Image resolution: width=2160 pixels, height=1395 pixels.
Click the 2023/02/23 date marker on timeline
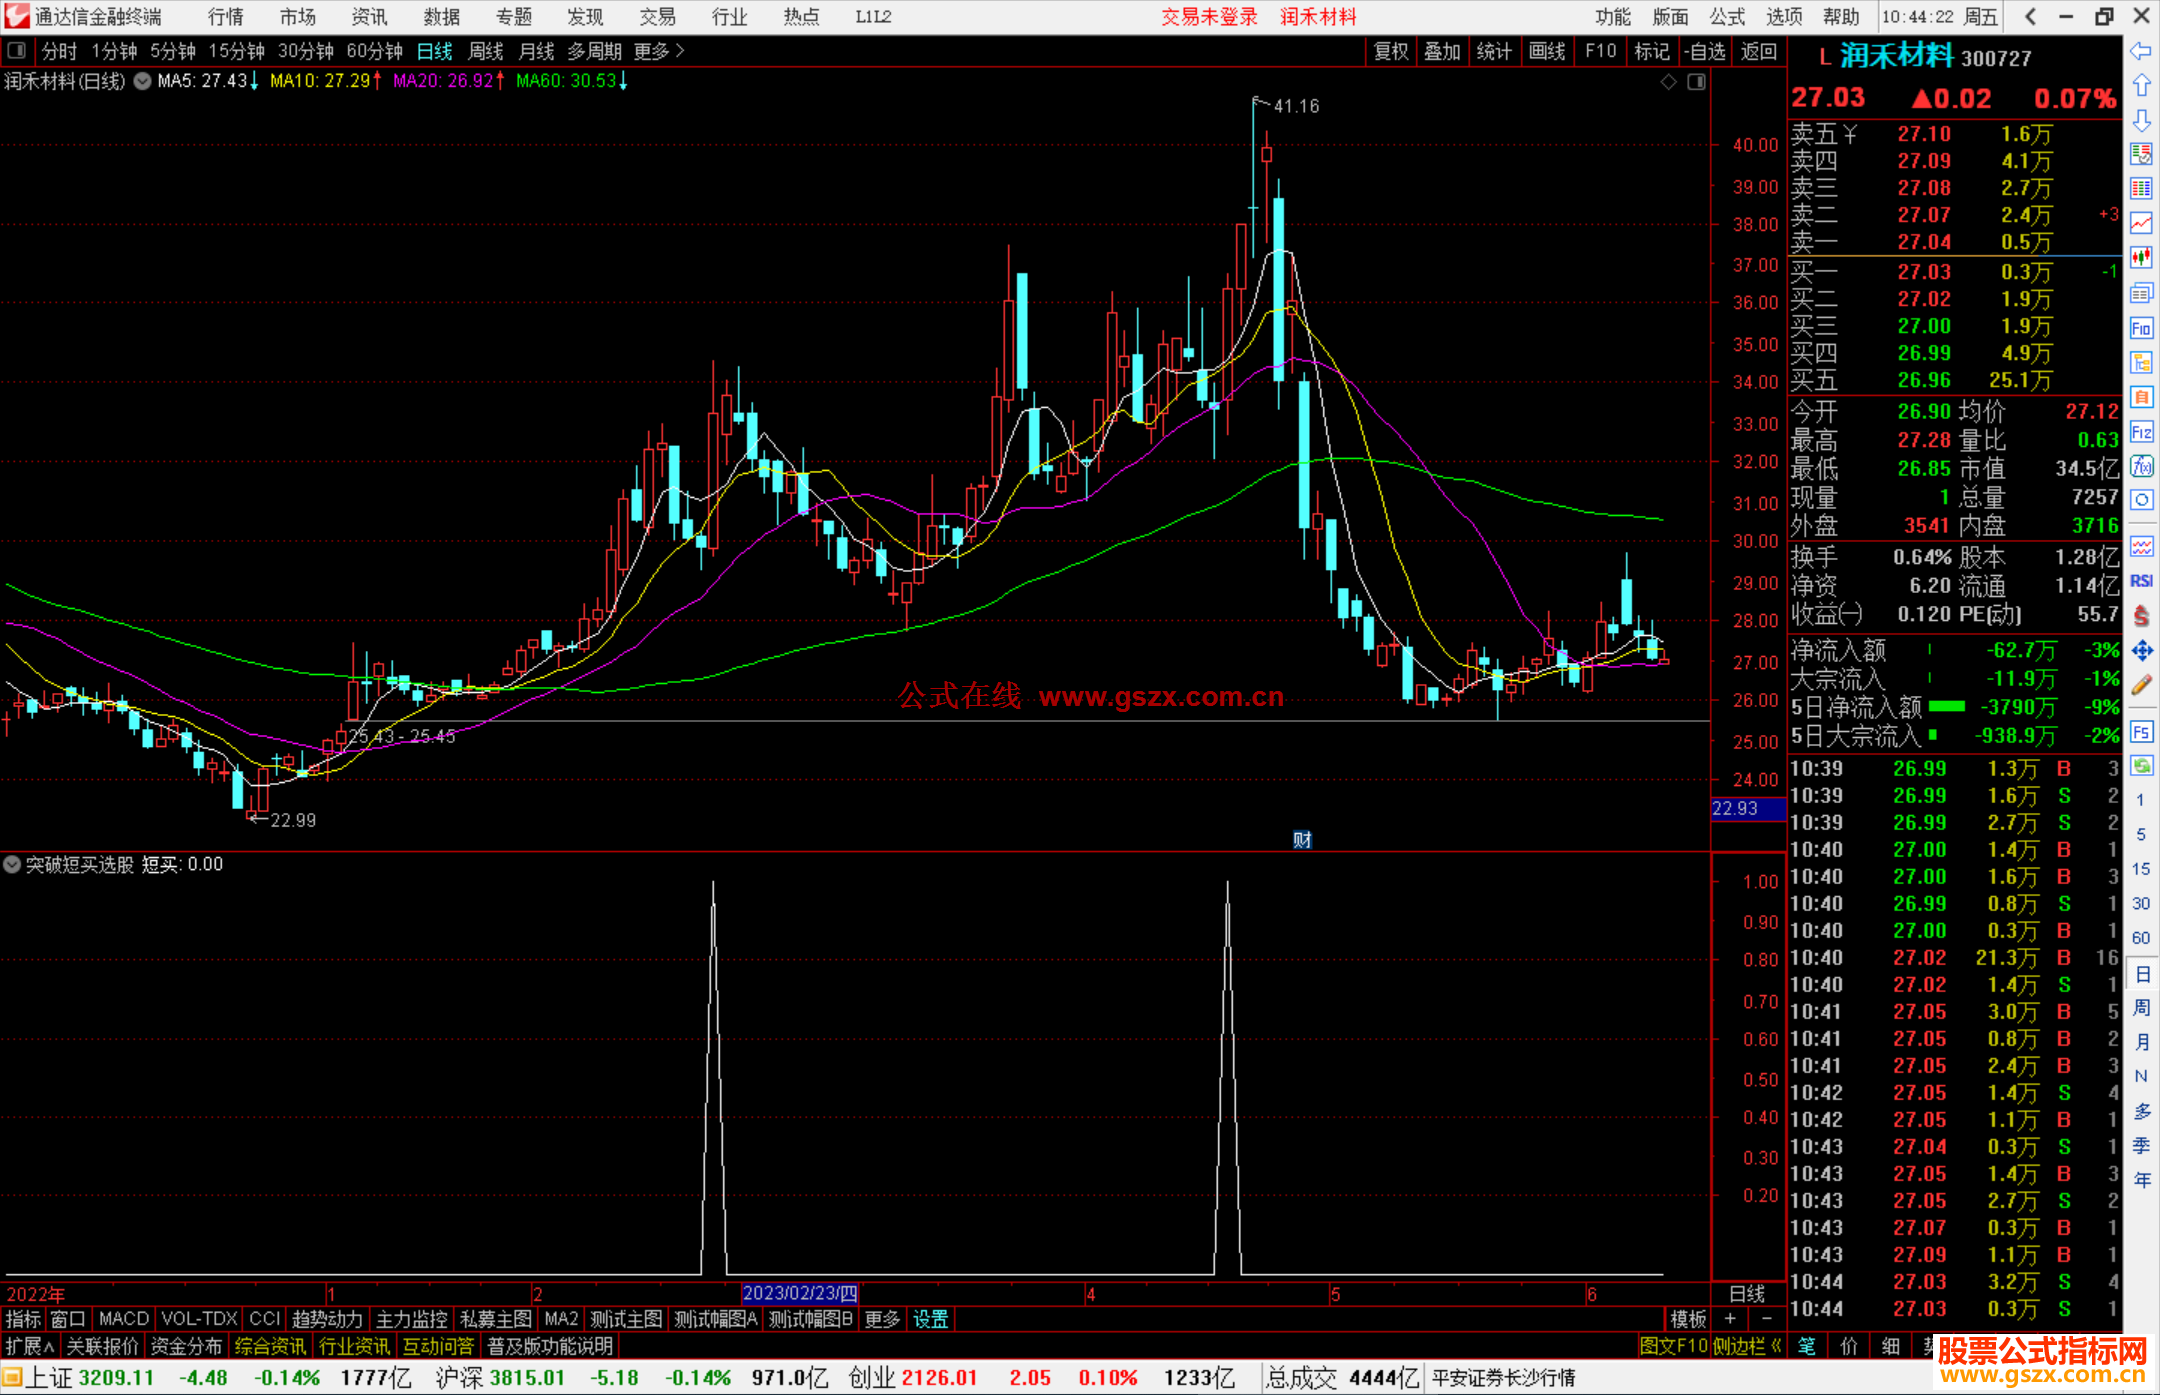pyautogui.click(x=799, y=1293)
